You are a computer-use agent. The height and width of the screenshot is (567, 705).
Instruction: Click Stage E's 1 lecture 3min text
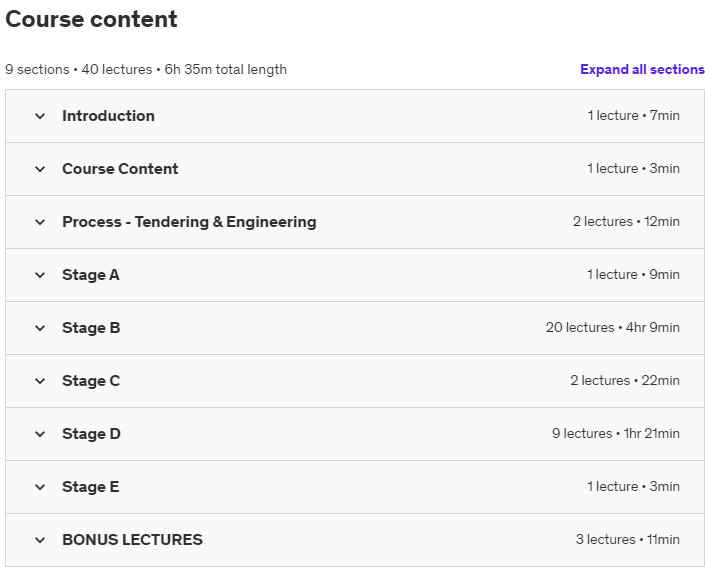click(634, 487)
